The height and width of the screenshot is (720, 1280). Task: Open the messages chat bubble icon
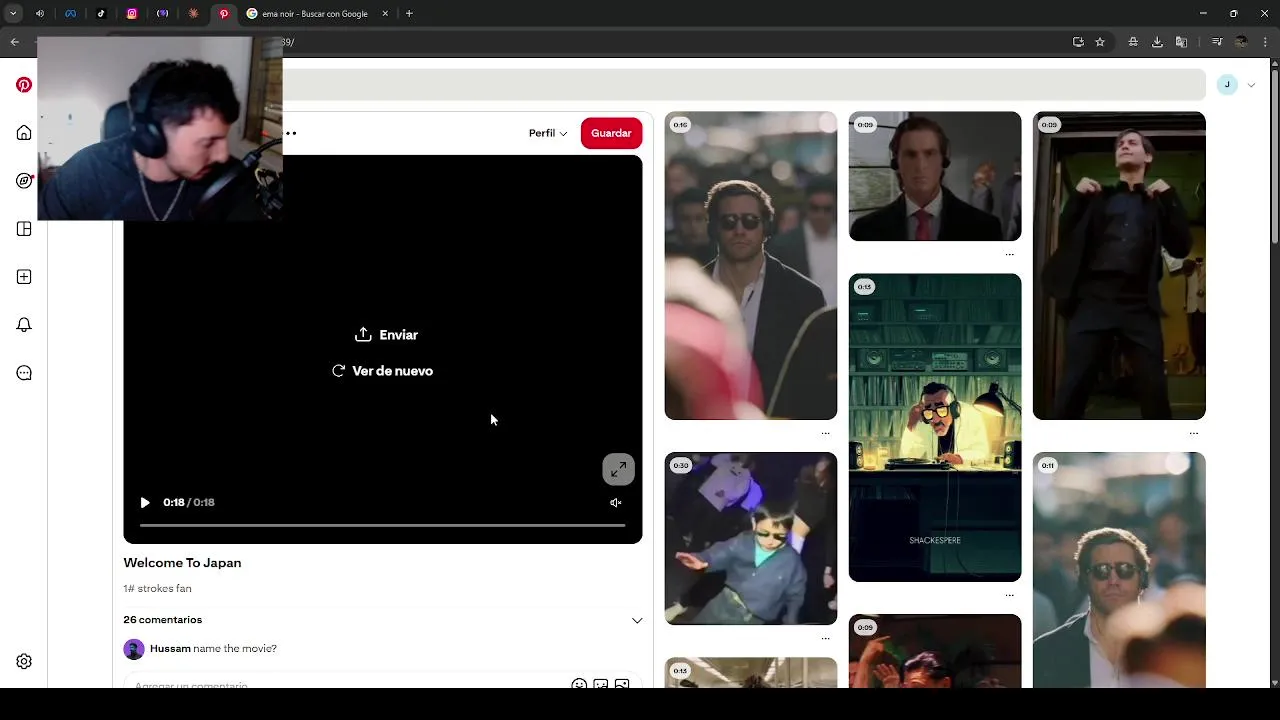[24, 373]
